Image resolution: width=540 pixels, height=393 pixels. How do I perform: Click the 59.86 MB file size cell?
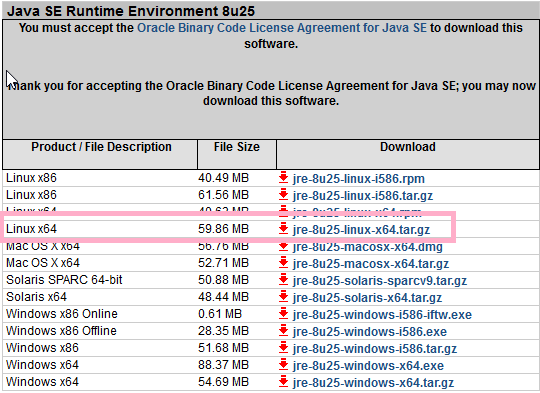tap(223, 229)
